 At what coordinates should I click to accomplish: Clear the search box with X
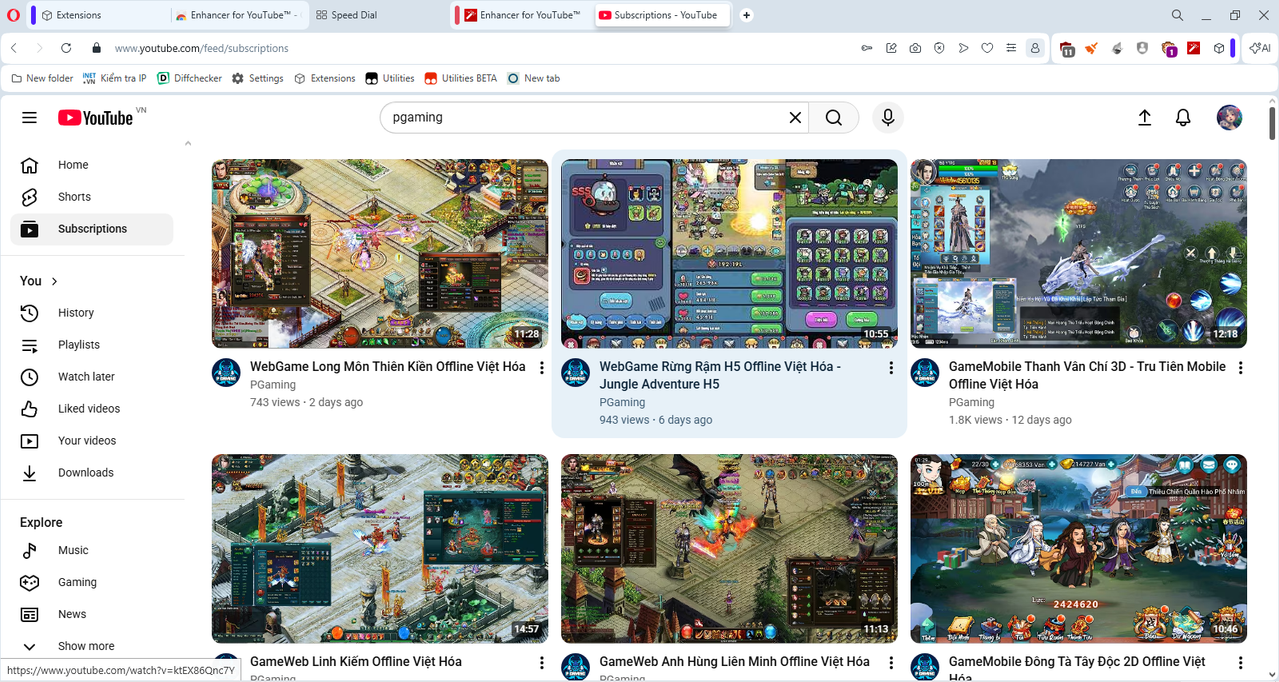[x=795, y=117]
